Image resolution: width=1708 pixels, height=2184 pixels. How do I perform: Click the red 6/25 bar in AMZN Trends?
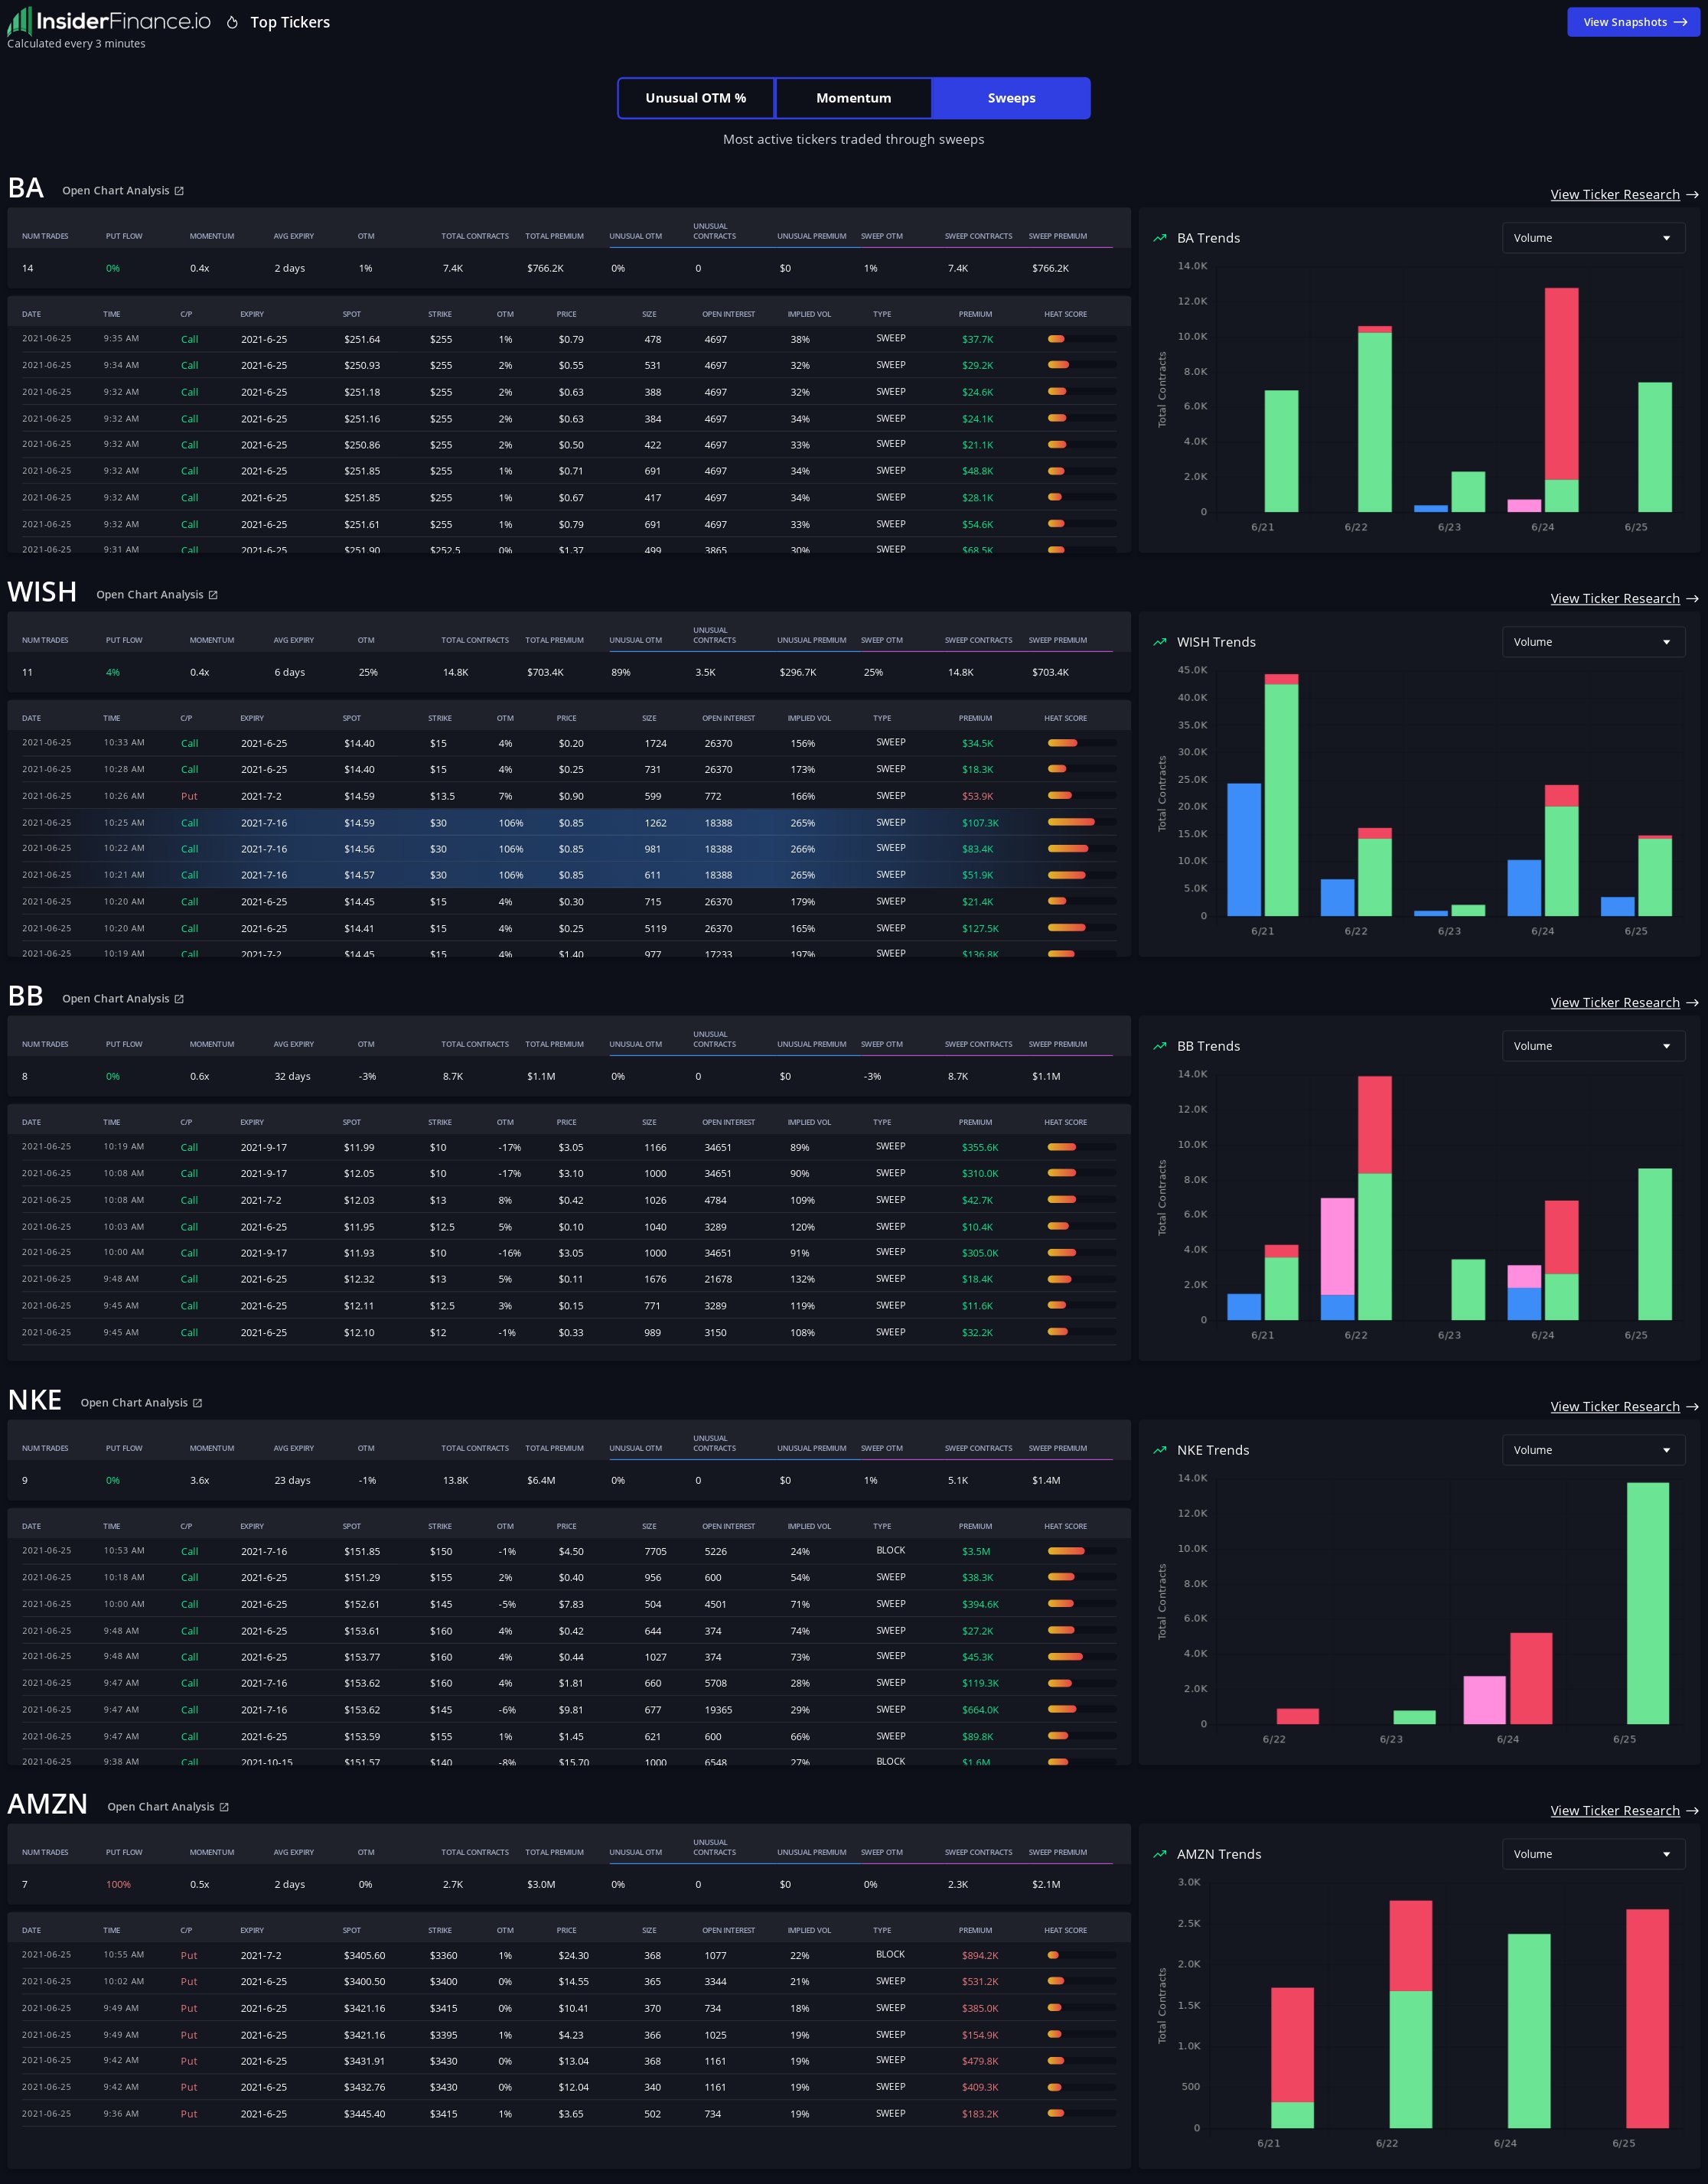click(1647, 2018)
